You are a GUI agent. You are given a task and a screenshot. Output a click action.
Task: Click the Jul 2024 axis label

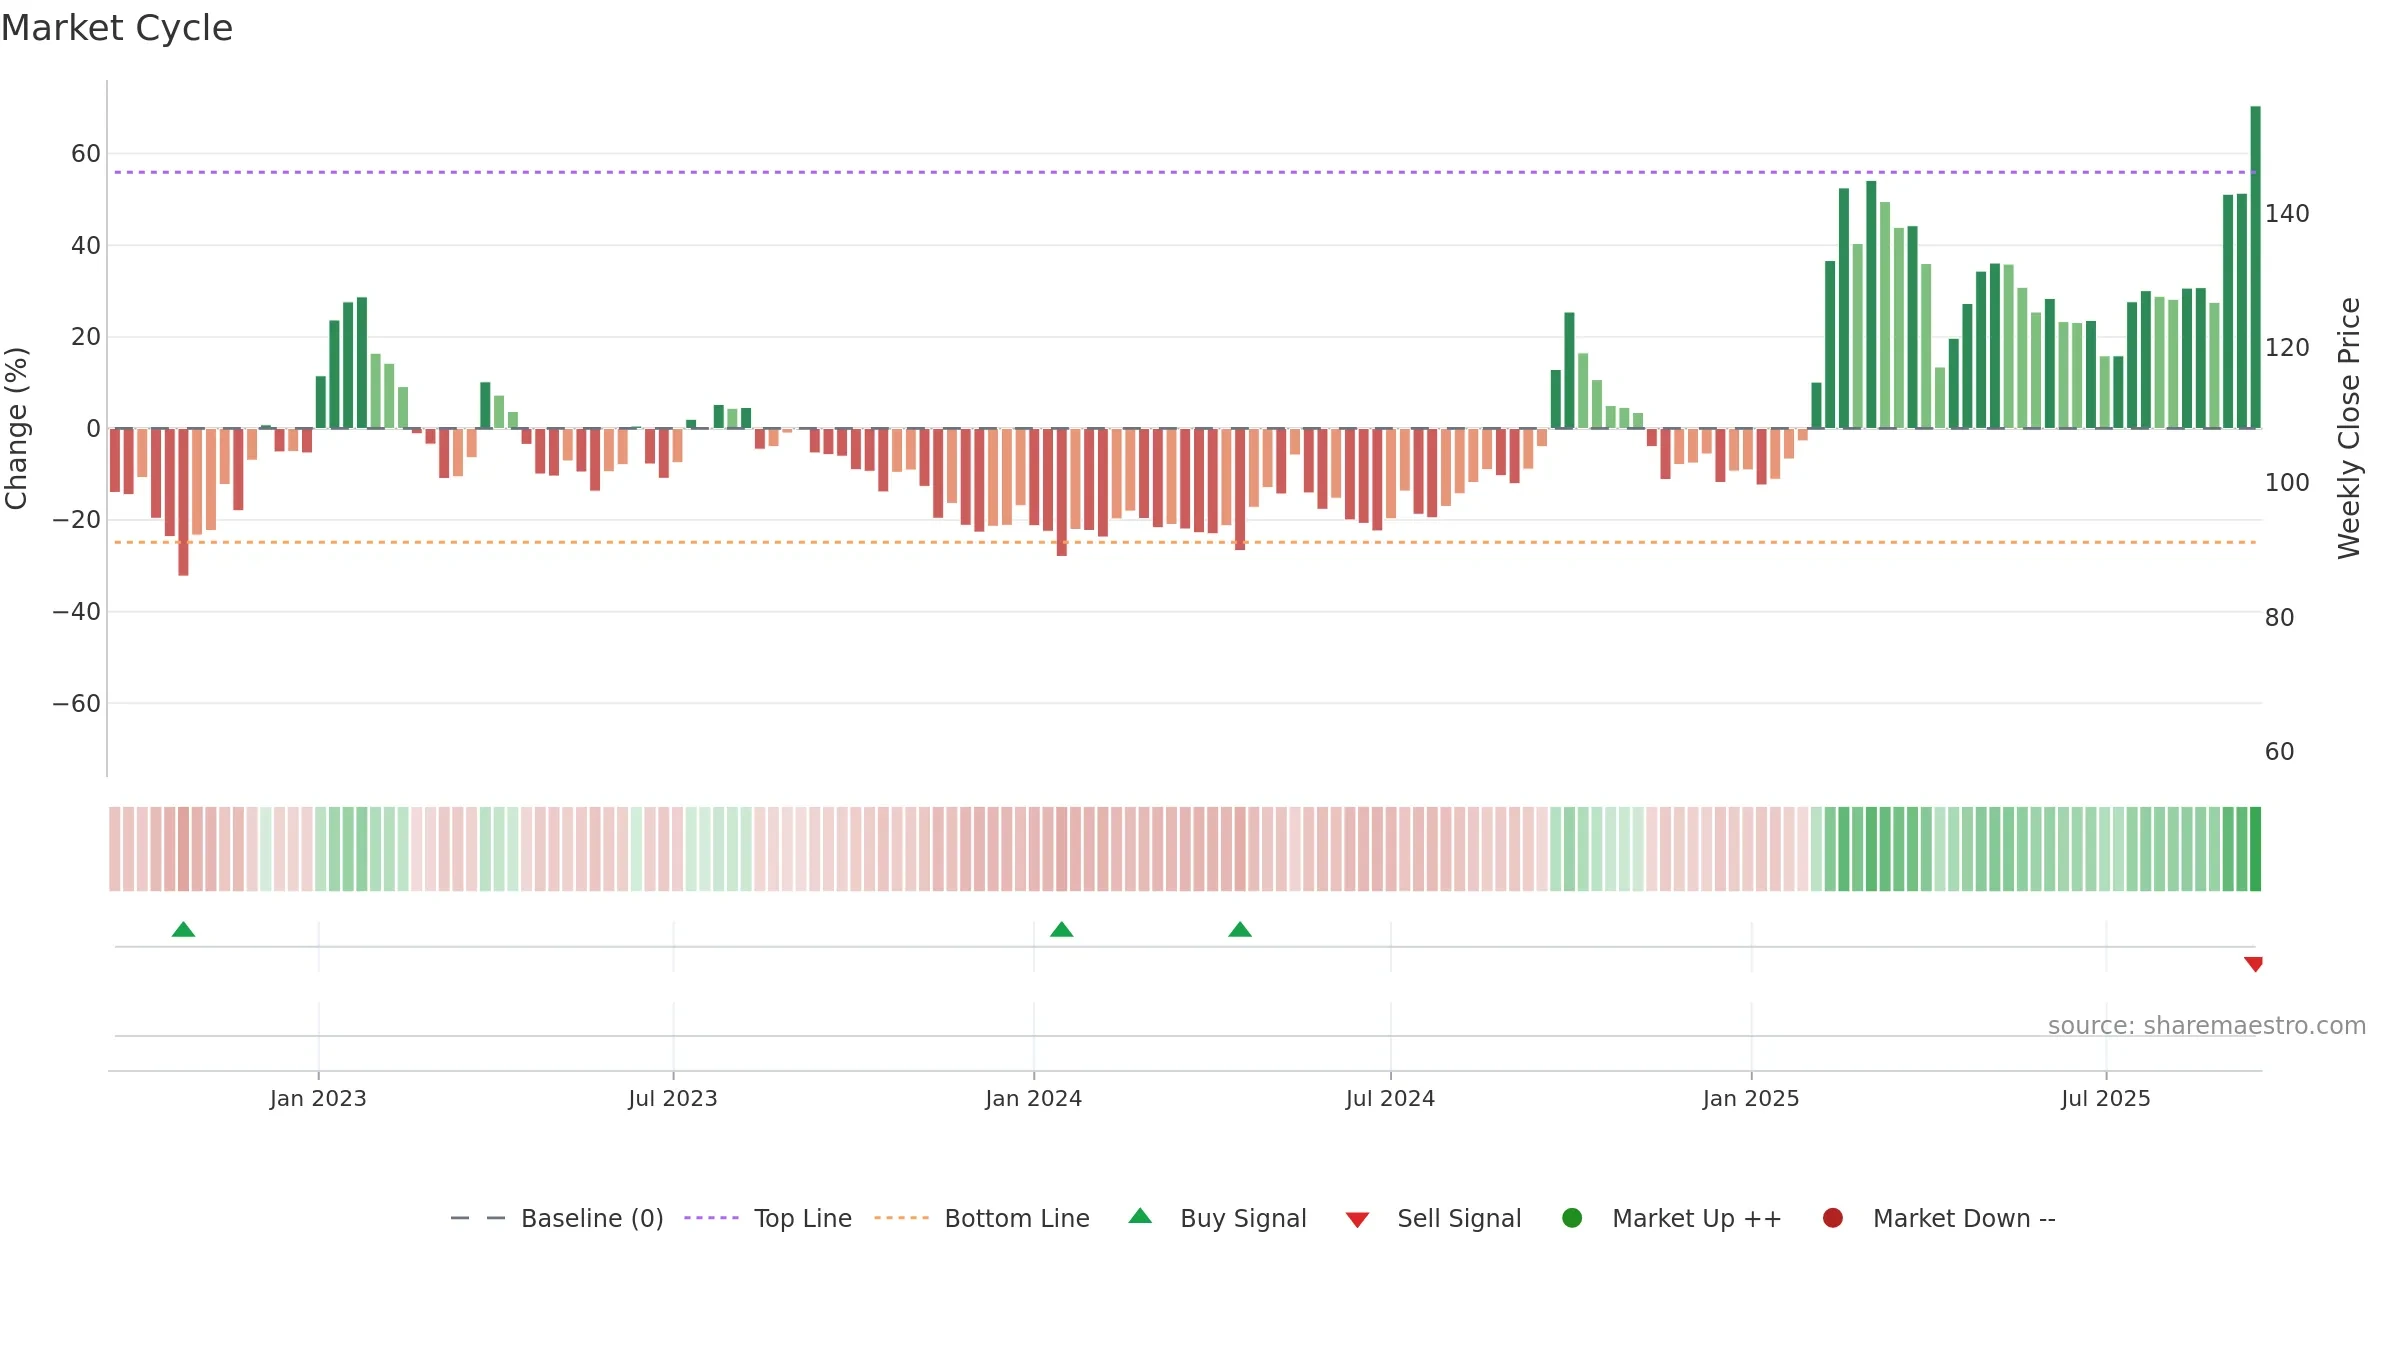point(1390,1099)
